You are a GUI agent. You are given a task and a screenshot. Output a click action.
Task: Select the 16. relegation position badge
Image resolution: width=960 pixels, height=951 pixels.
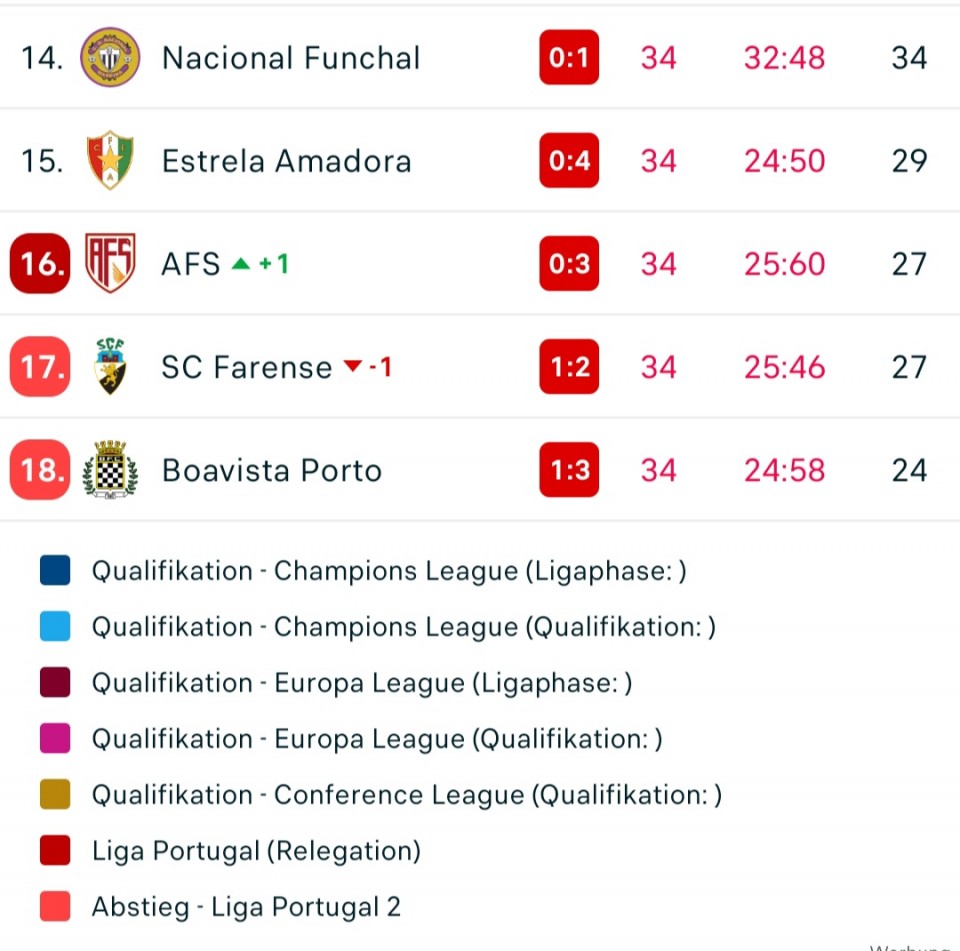40,263
